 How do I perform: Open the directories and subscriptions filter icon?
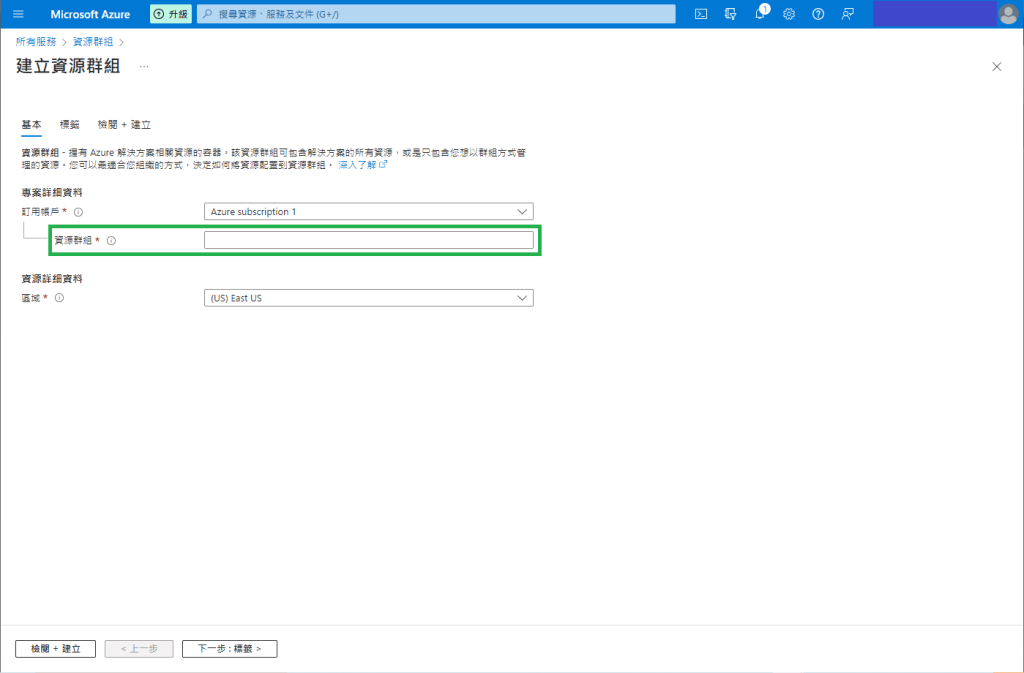tap(731, 14)
